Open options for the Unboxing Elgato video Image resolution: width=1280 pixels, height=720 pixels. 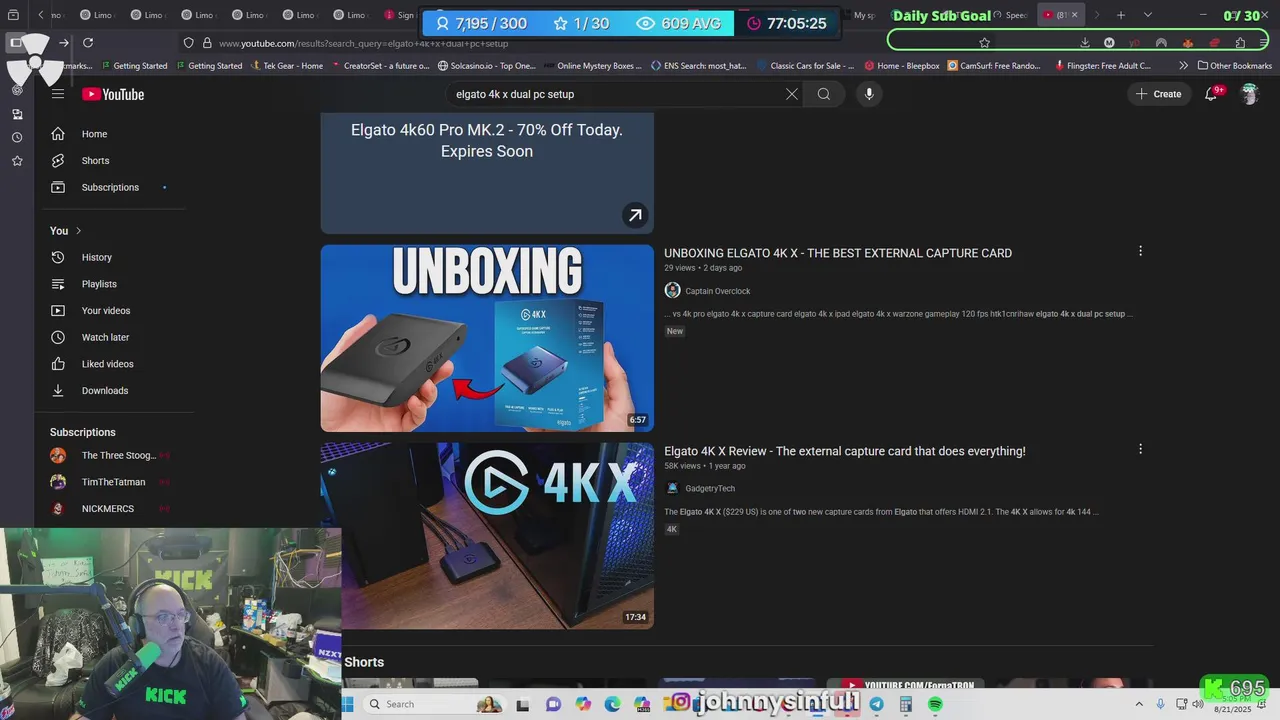point(1140,252)
